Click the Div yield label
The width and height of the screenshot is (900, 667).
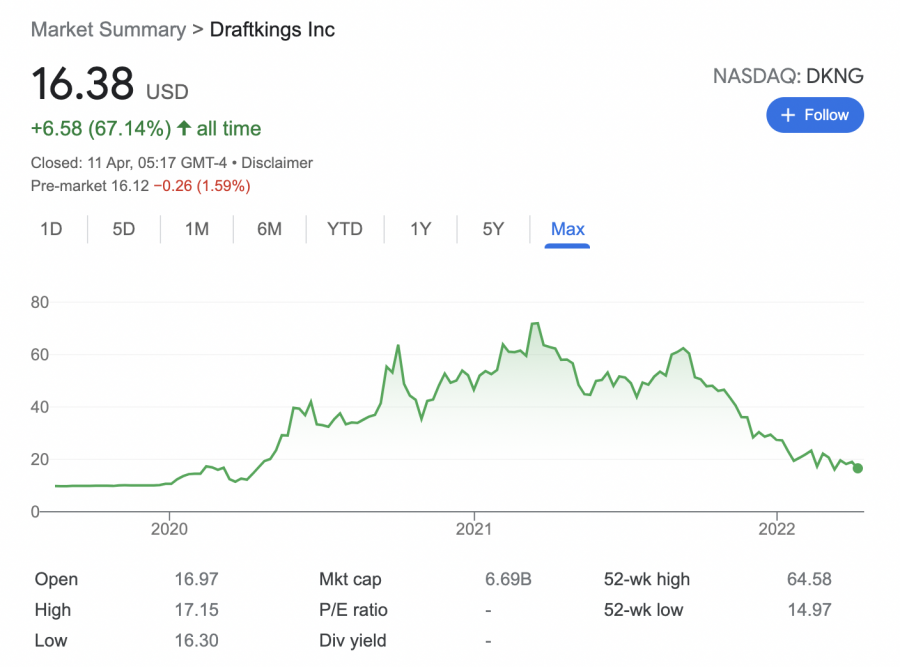click(x=352, y=641)
